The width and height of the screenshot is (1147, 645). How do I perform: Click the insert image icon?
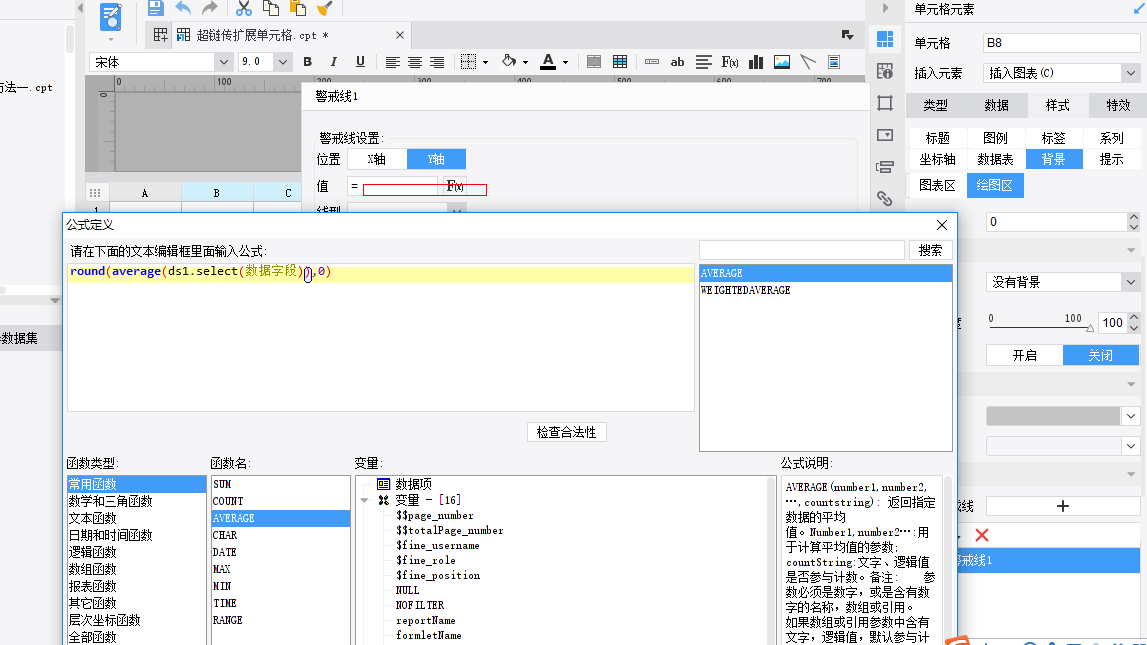(x=782, y=62)
